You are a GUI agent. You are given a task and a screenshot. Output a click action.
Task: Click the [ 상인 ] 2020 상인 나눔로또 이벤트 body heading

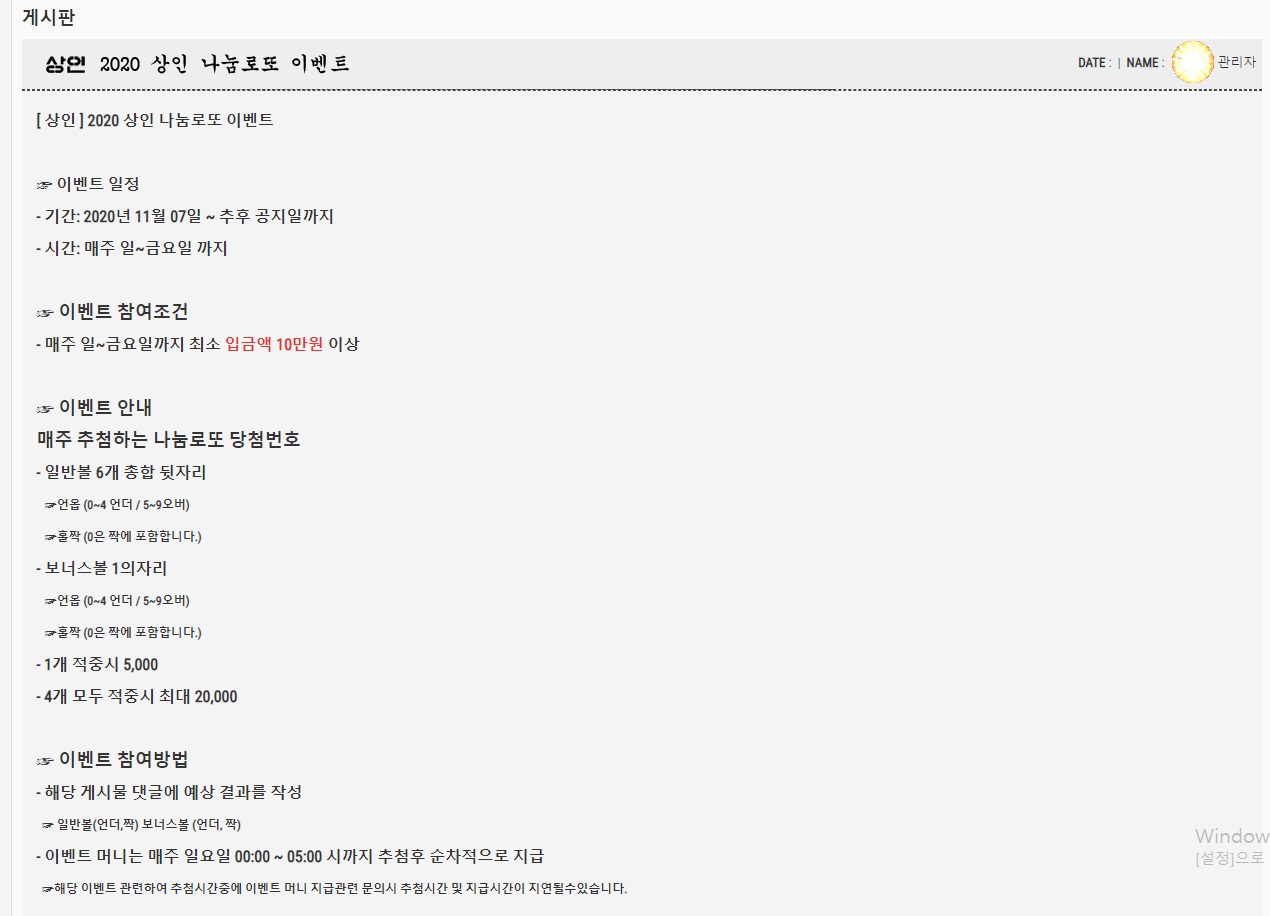click(x=154, y=120)
